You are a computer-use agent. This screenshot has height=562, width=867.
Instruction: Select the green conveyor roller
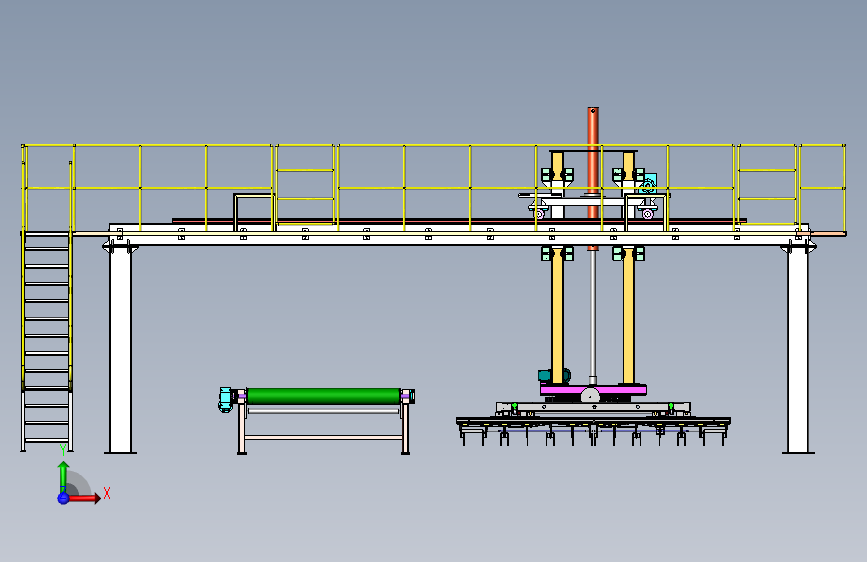pos(323,396)
